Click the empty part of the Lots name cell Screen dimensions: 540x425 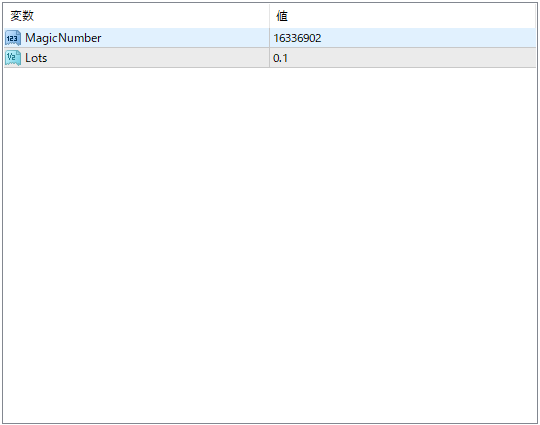click(x=158, y=58)
